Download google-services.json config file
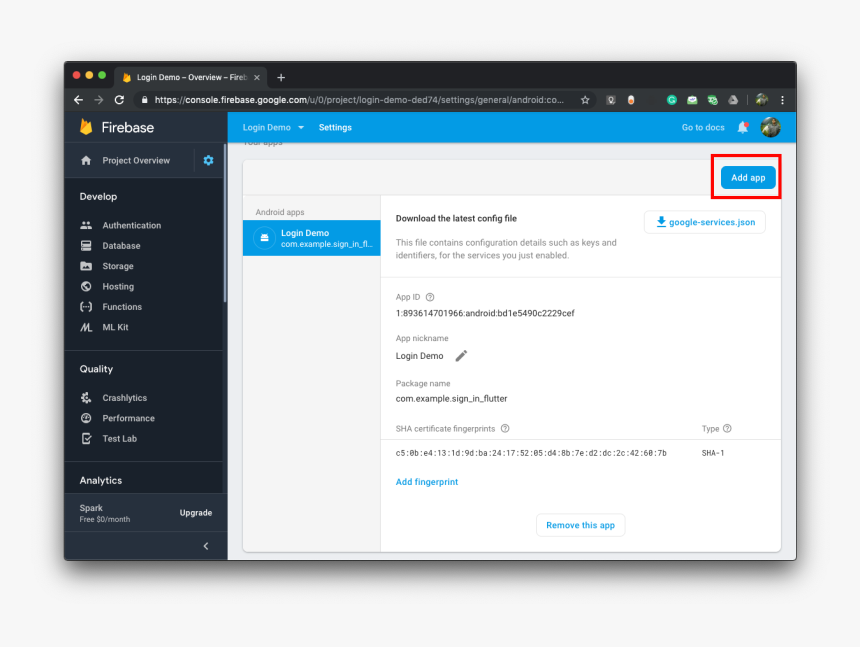 click(705, 222)
